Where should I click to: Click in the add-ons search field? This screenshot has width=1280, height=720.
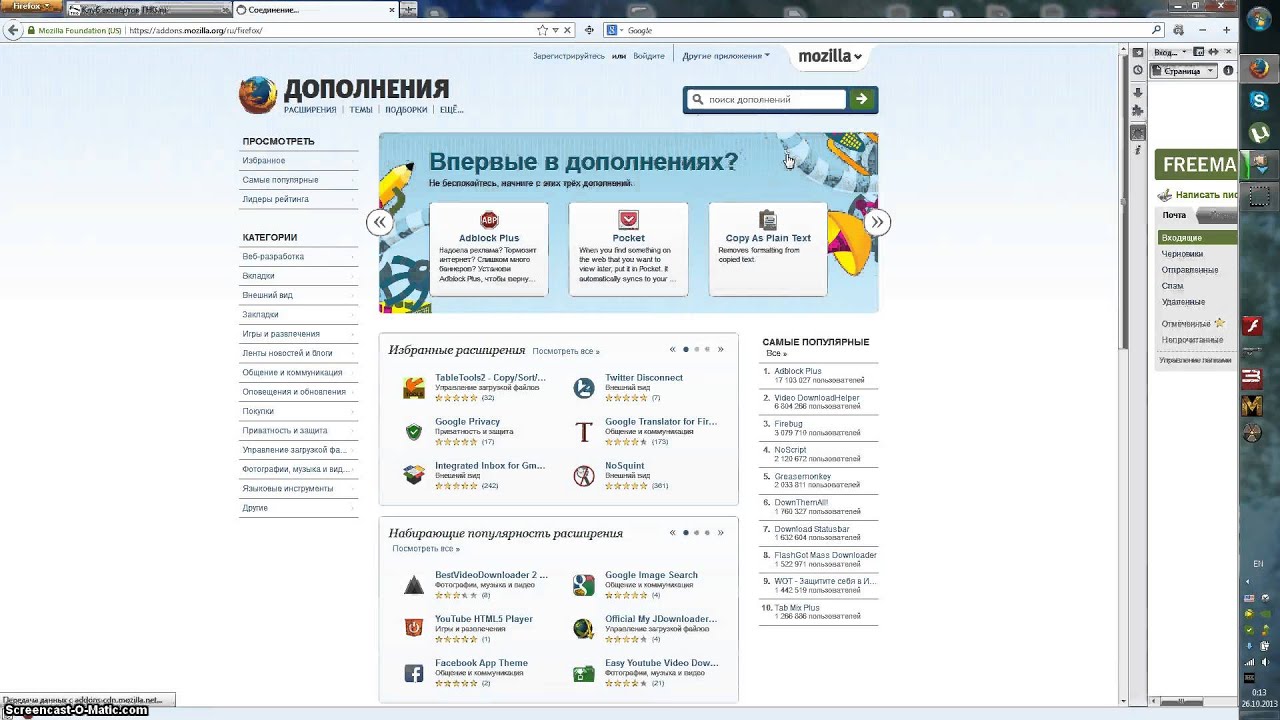point(768,99)
